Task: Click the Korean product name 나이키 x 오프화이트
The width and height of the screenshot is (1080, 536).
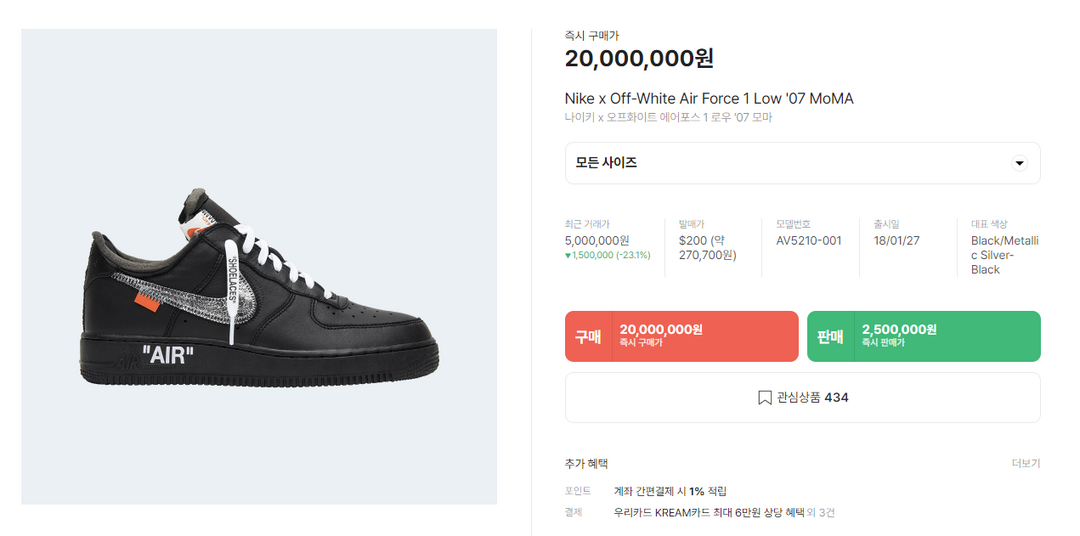Action: coord(668,118)
